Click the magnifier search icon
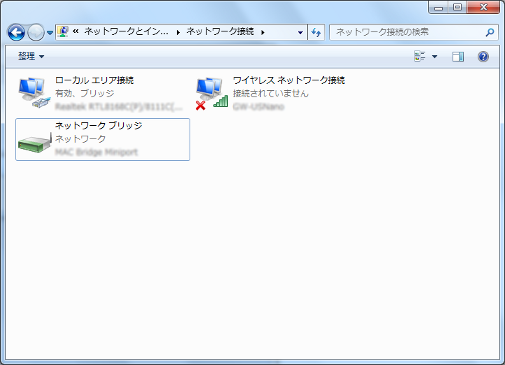 pyautogui.click(x=490, y=32)
